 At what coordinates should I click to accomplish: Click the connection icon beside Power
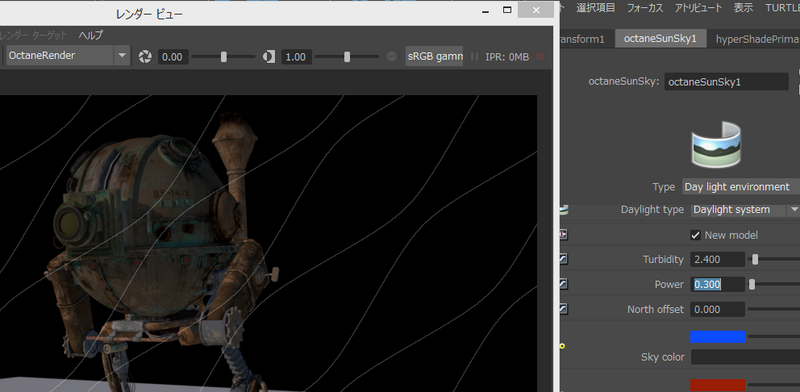[x=563, y=284]
